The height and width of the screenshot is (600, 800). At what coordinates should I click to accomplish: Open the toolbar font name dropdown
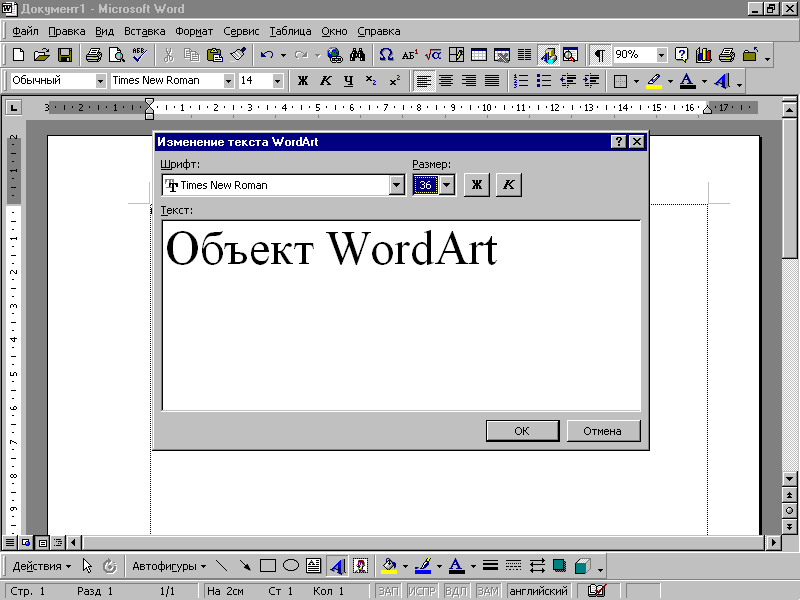(x=229, y=81)
